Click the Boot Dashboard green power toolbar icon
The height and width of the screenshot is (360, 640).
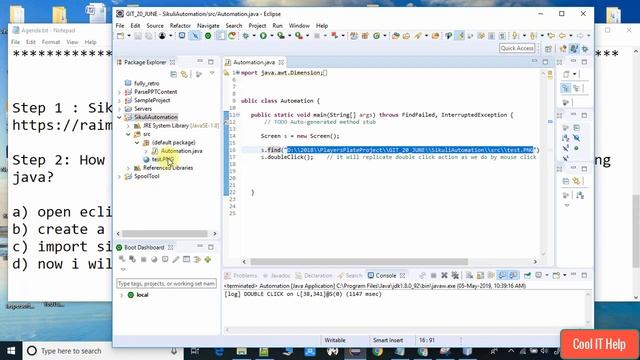click(208, 36)
